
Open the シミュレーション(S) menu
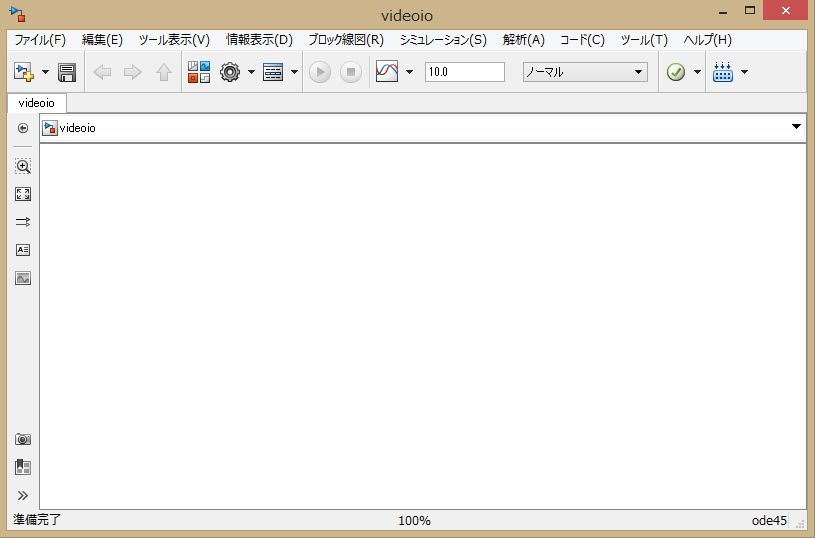click(x=442, y=40)
